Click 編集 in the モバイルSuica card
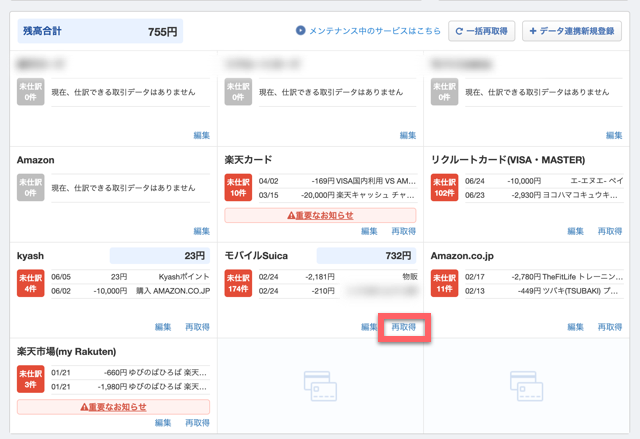 click(x=369, y=327)
